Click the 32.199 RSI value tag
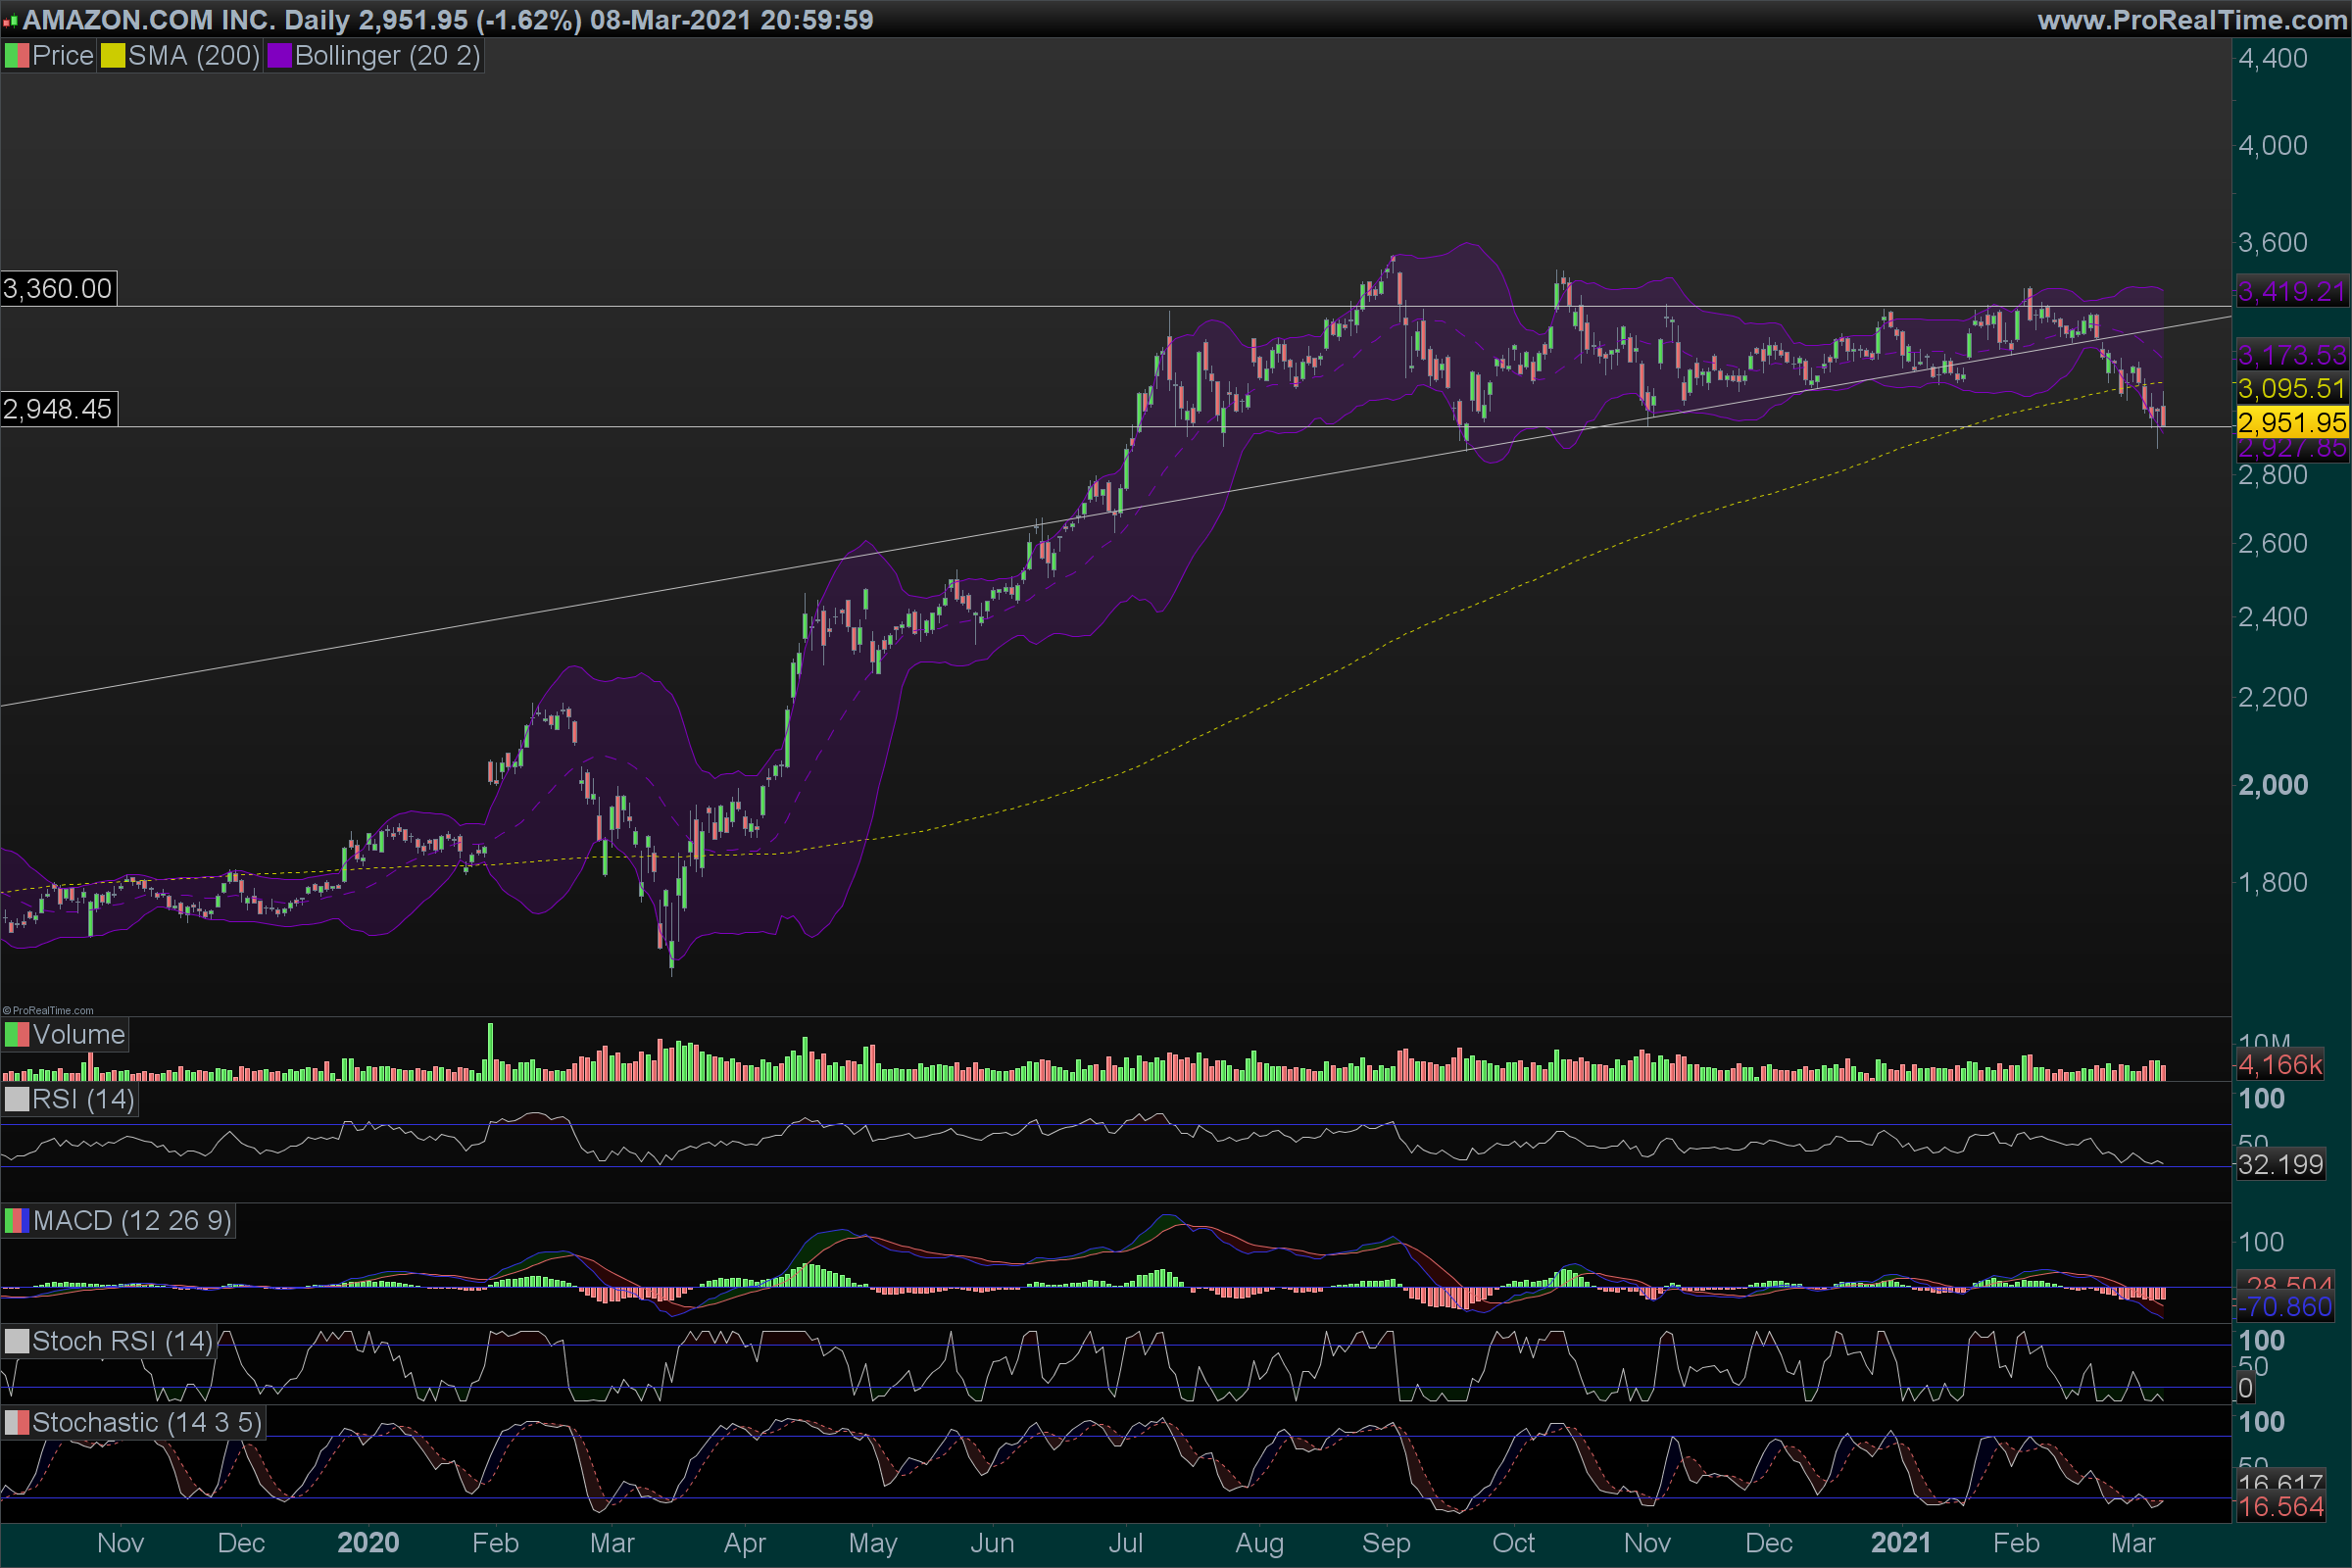 click(2280, 1165)
